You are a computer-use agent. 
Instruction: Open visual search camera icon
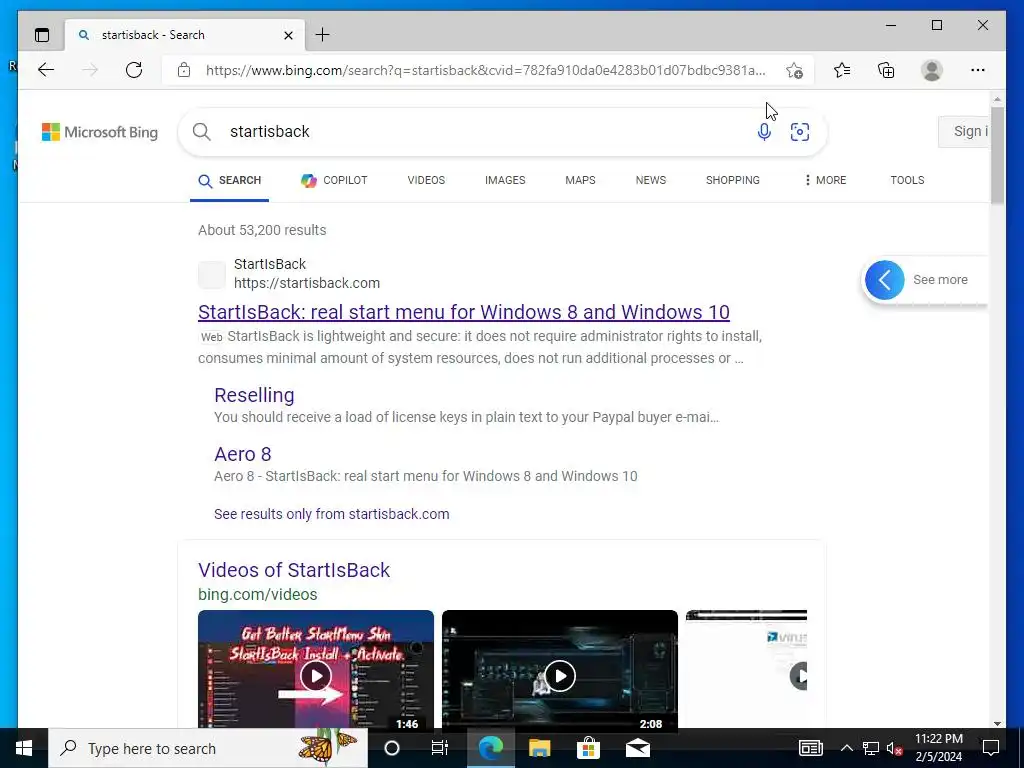point(800,132)
